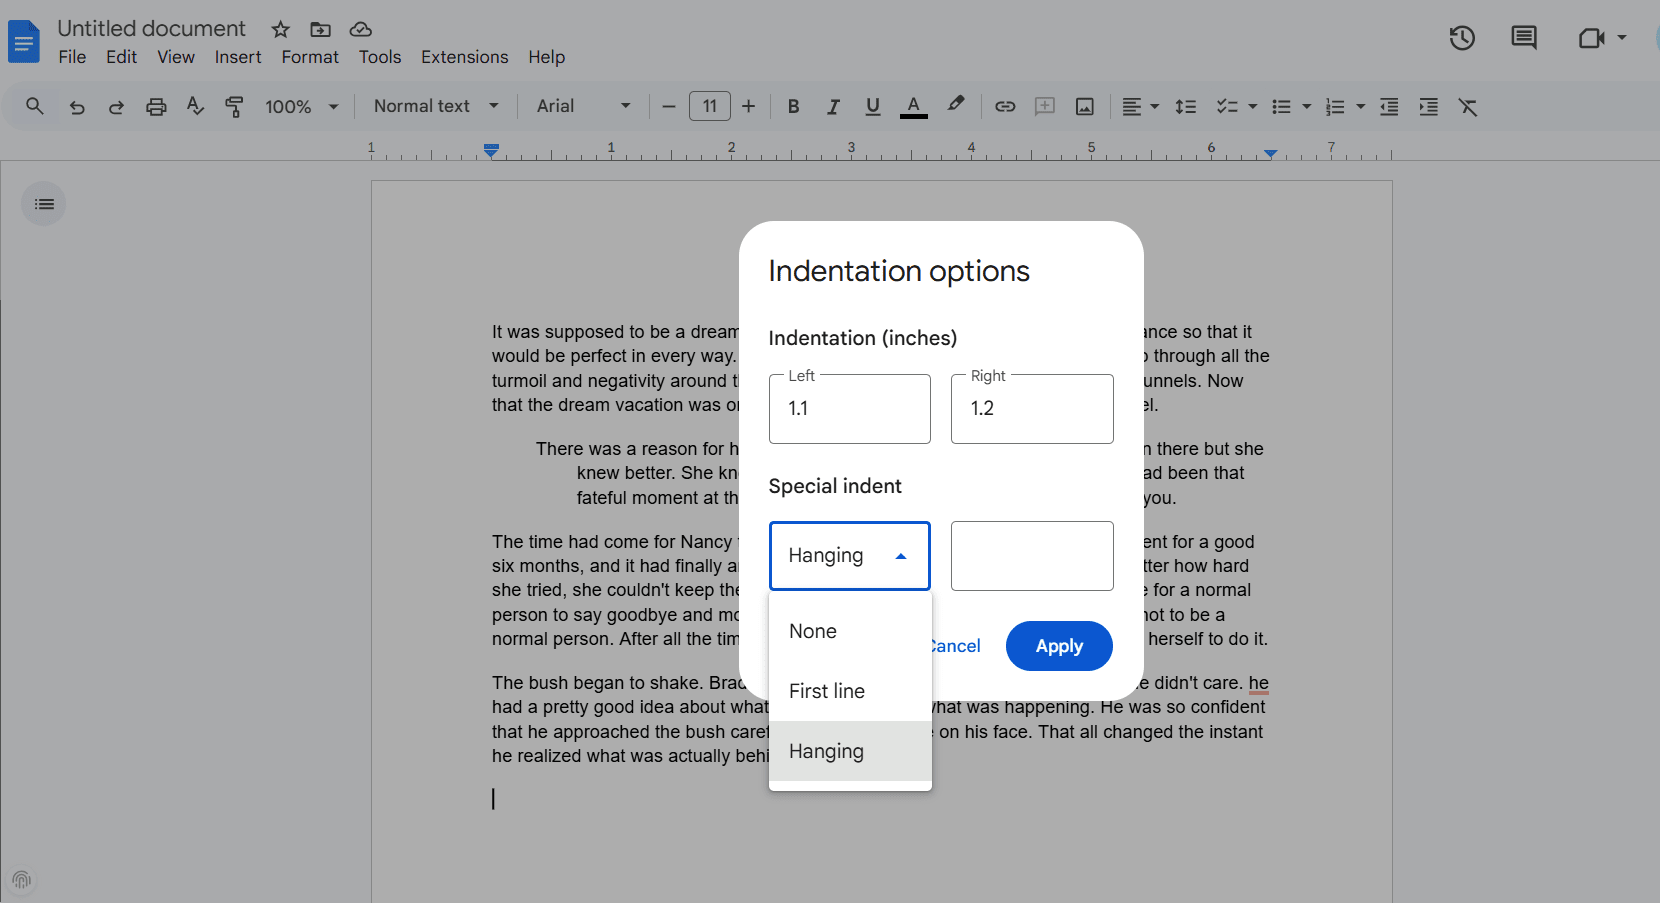The width and height of the screenshot is (1660, 903).
Task: Decrease indent from toolbar
Action: [1389, 107]
